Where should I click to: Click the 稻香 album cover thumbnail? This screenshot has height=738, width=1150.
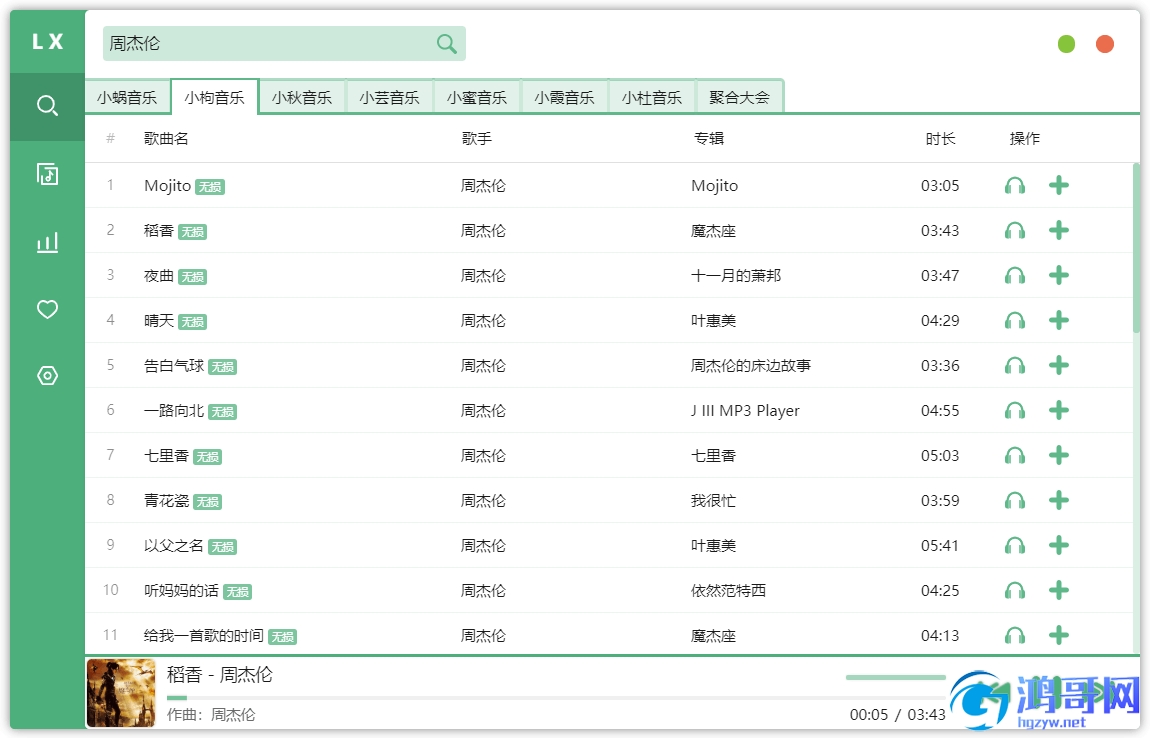click(121, 693)
